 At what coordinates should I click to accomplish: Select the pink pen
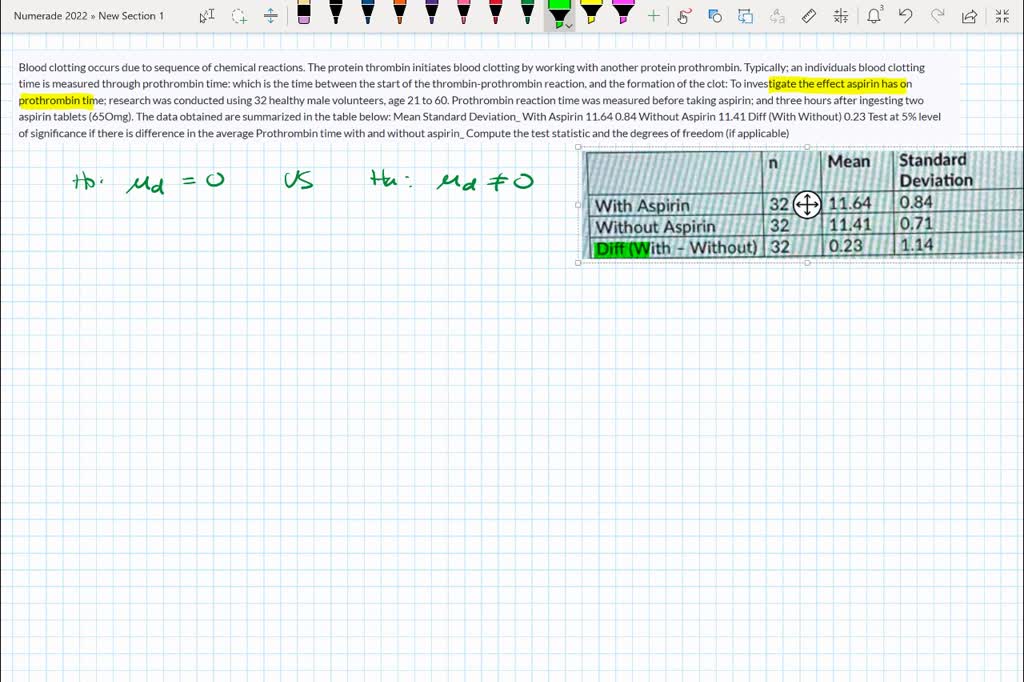click(464, 12)
